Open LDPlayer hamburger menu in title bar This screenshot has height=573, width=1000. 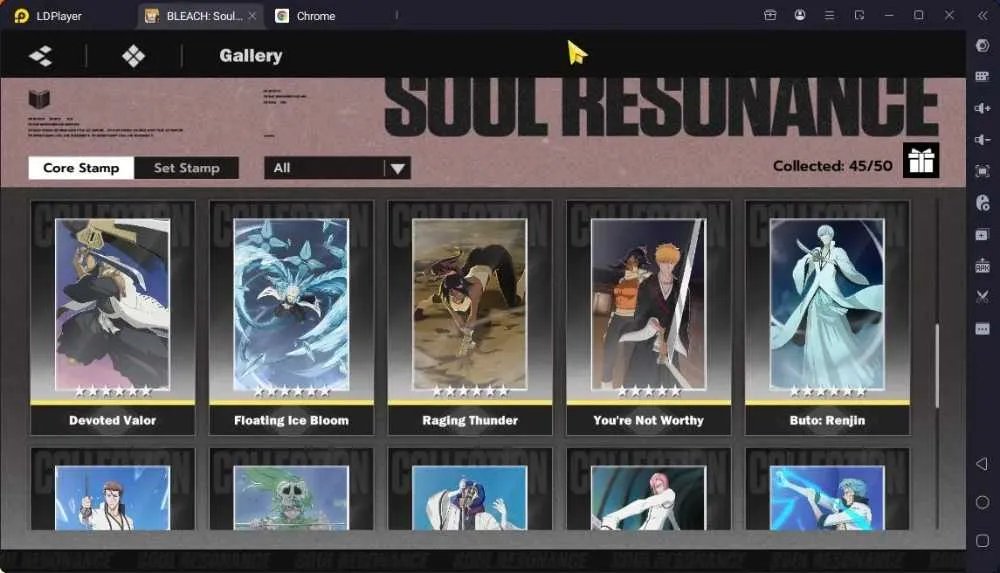point(829,15)
